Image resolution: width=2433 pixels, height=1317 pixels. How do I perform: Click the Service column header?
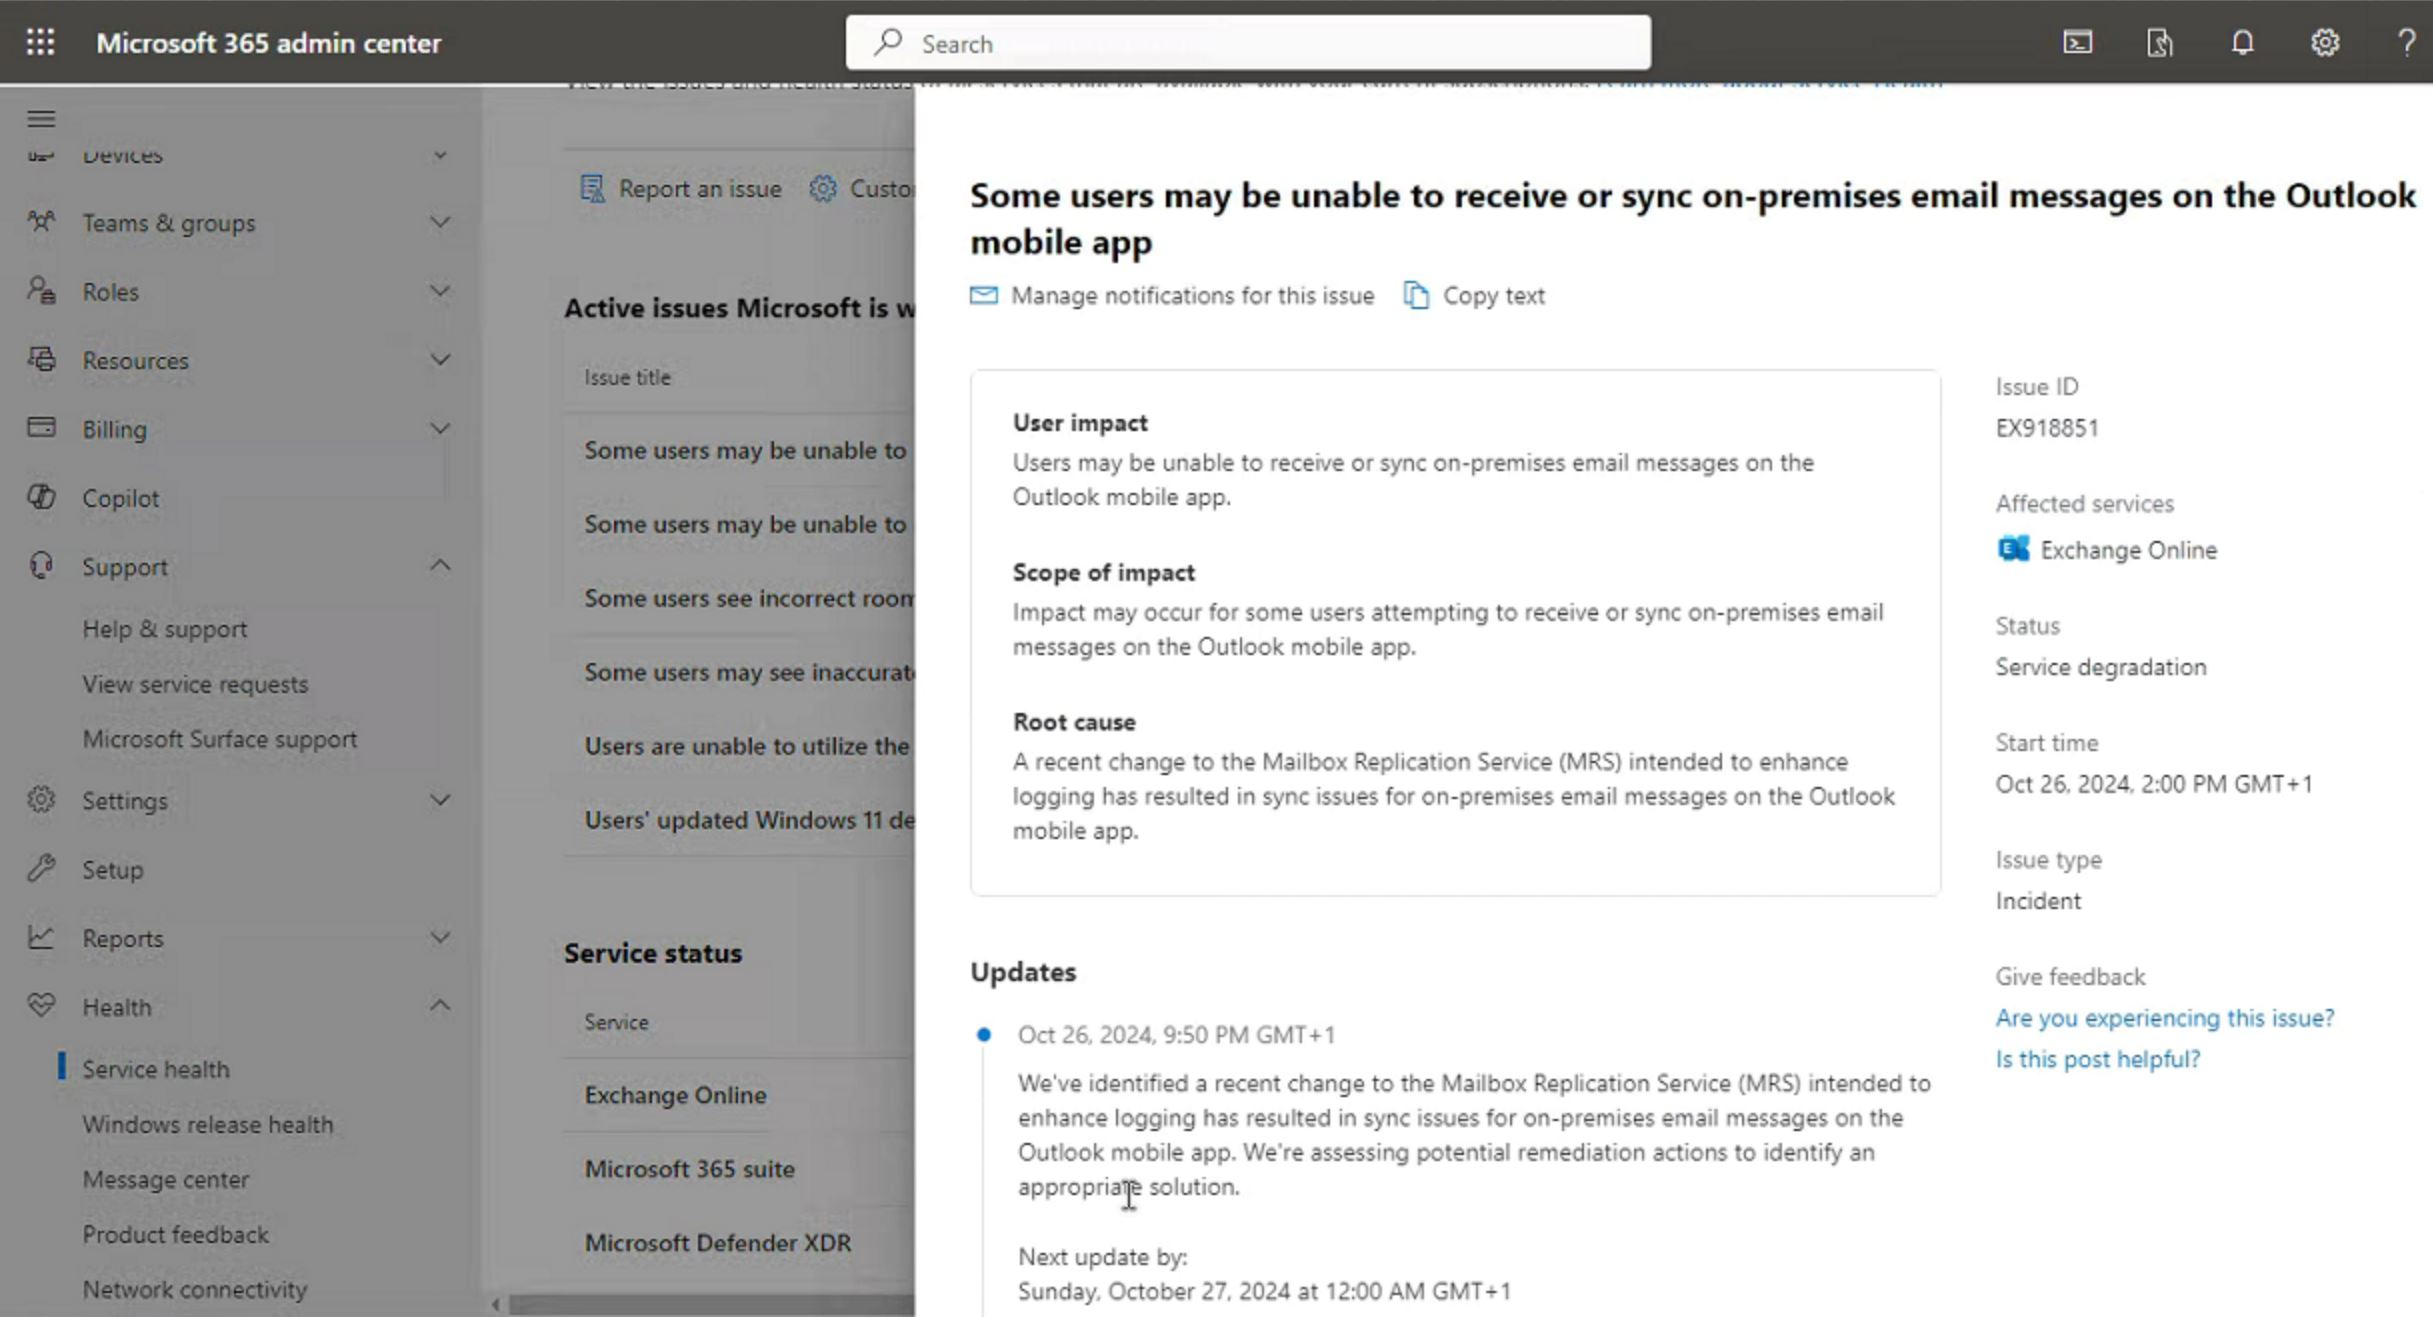coord(616,1022)
